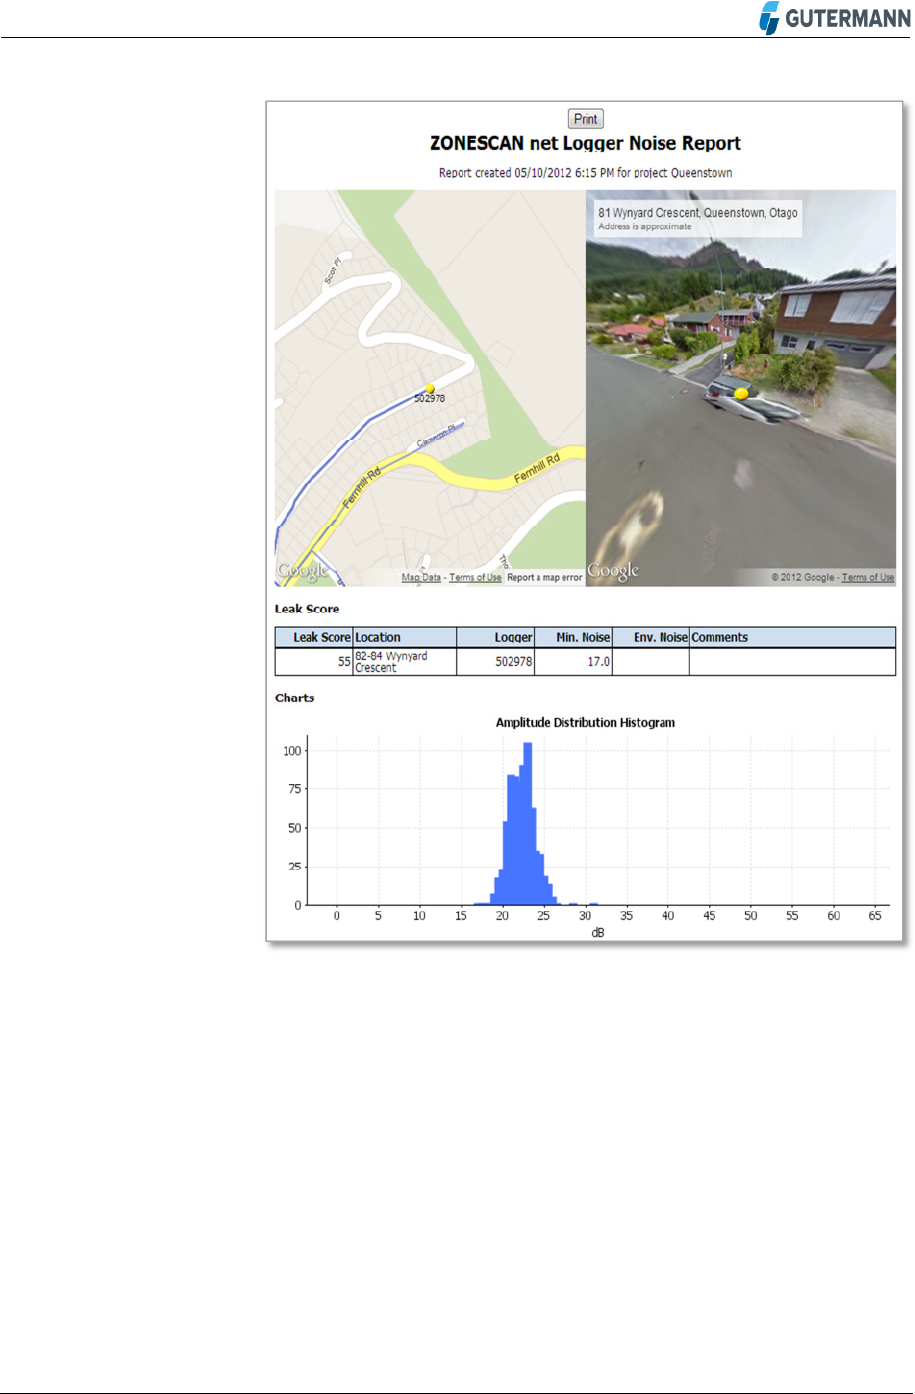
Task: Click the 81 Wynyard Crescent address label
Action: coord(698,213)
